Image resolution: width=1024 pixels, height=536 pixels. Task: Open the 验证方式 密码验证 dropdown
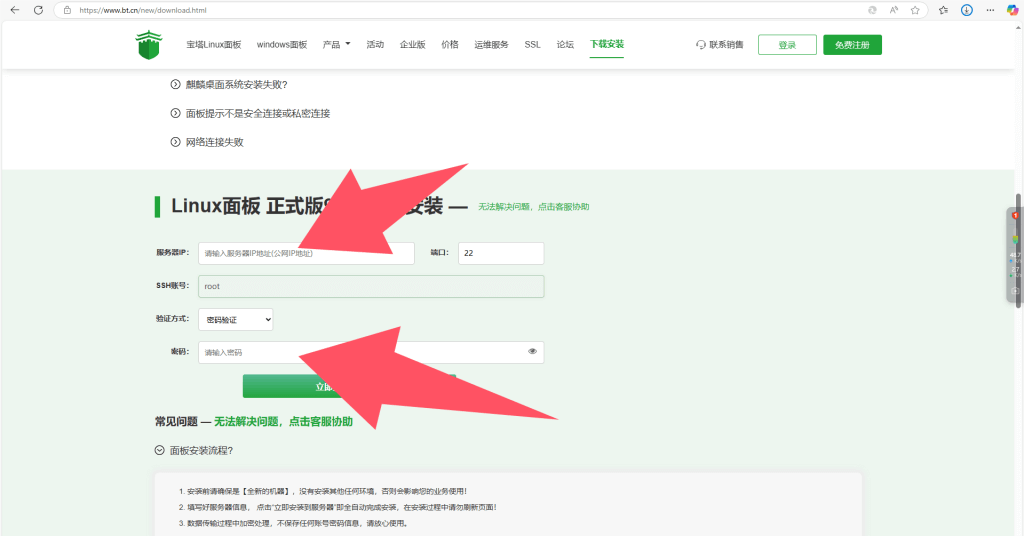coord(236,319)
